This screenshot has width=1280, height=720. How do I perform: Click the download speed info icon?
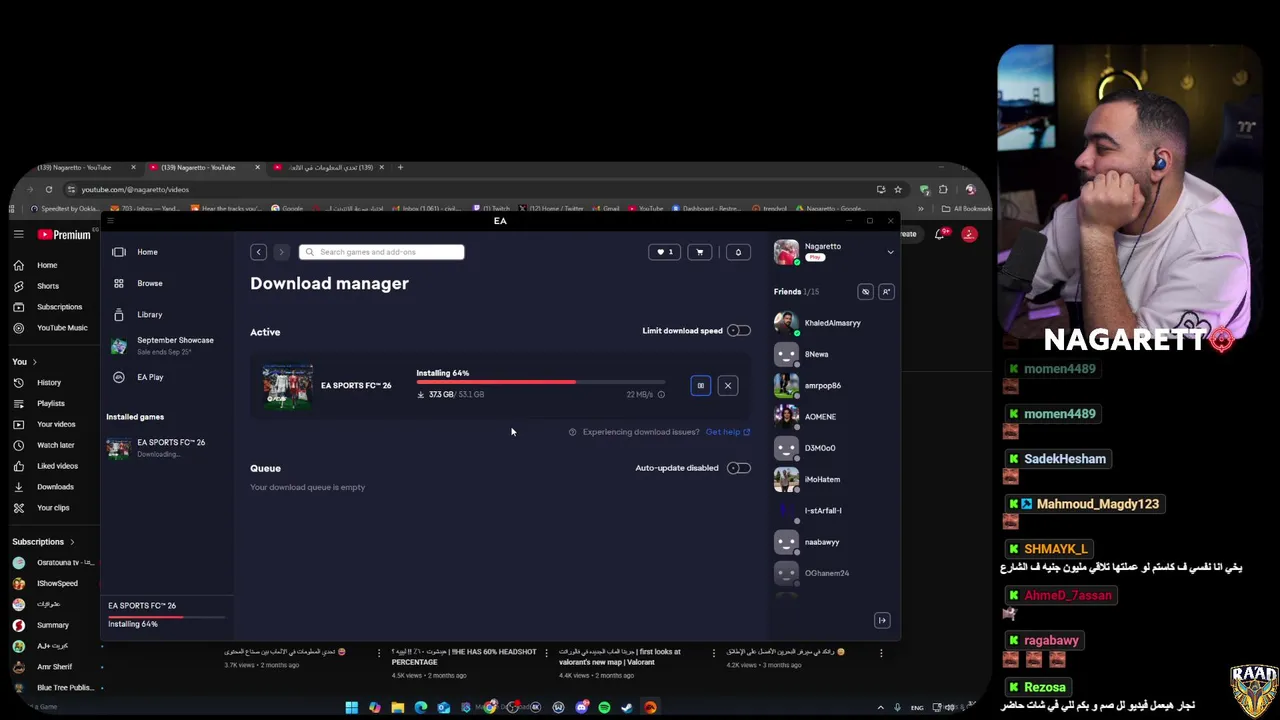click(x=661, y=395)
